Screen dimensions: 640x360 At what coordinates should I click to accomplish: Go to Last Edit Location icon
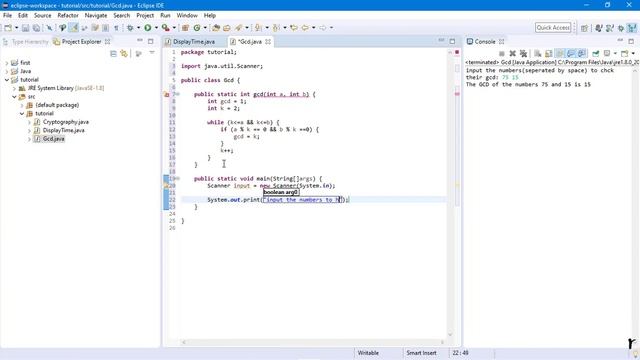tap(294, 28)
